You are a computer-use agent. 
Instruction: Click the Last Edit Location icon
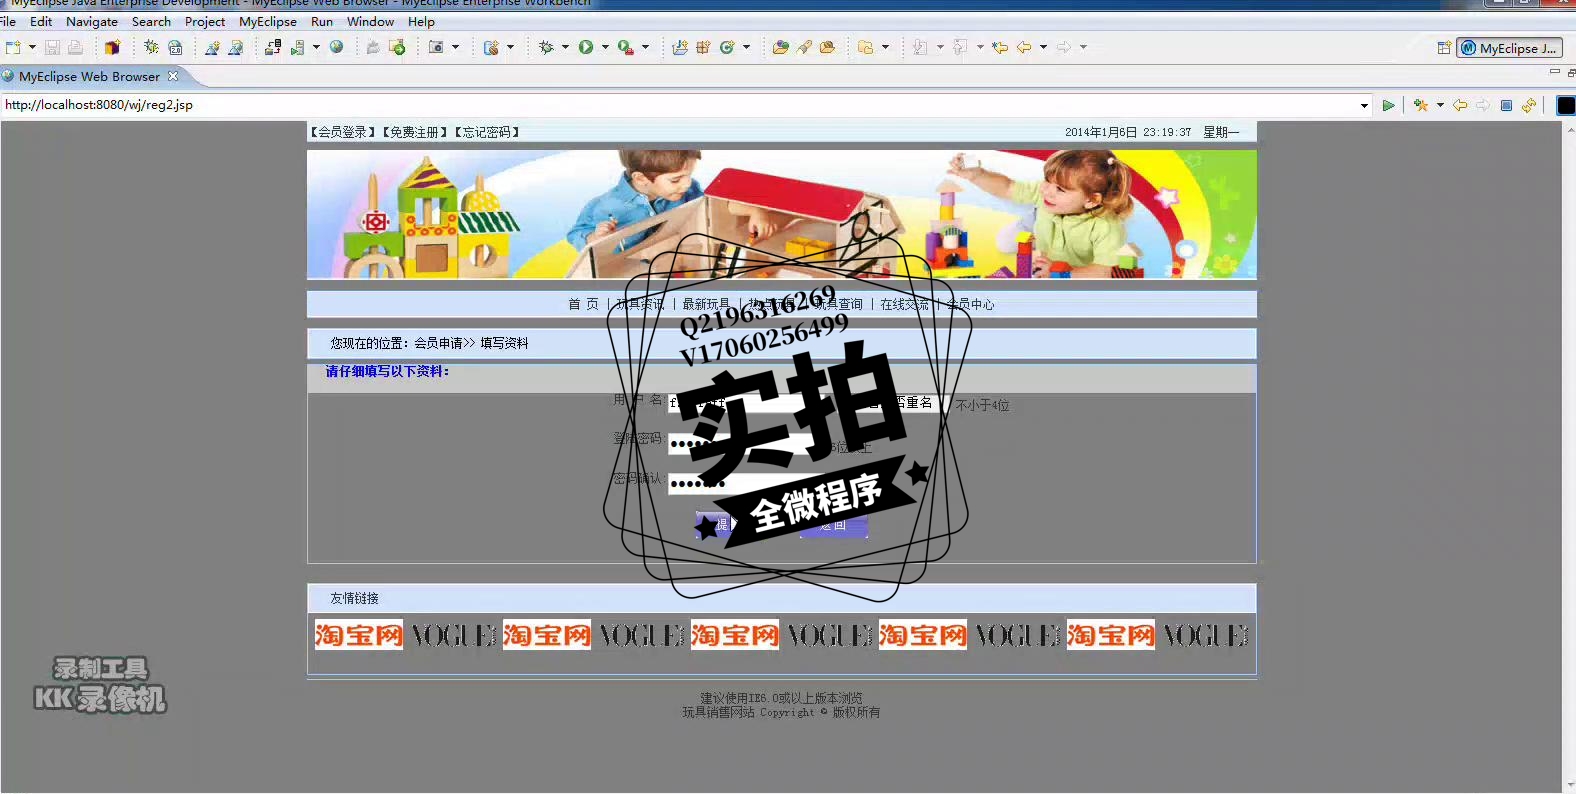pyautogui.click(x=1000, y=47)
